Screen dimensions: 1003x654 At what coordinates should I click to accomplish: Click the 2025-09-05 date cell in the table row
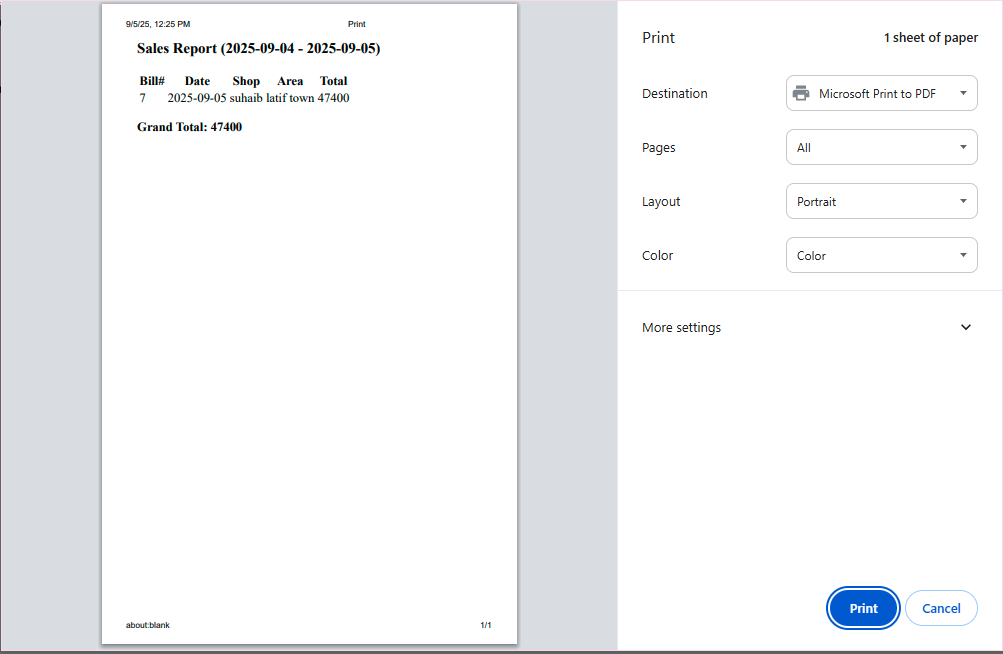(197, 98)
